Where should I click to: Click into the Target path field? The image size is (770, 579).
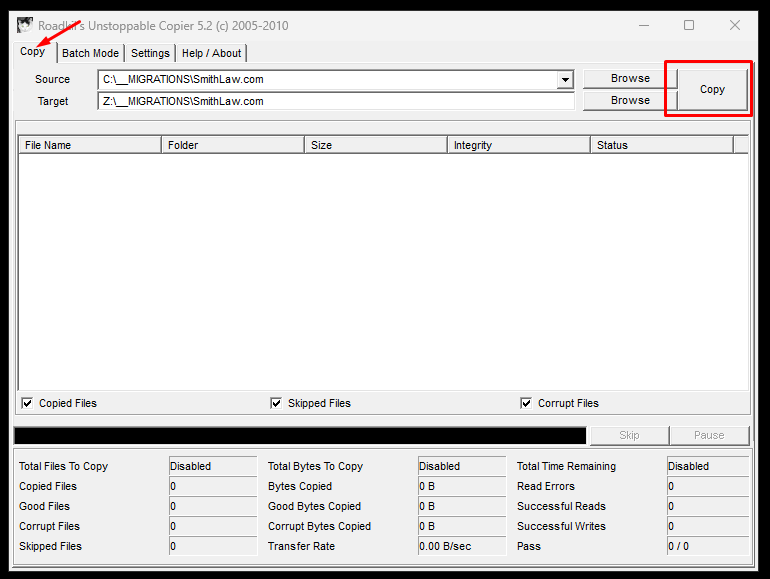tap(335, 101)
